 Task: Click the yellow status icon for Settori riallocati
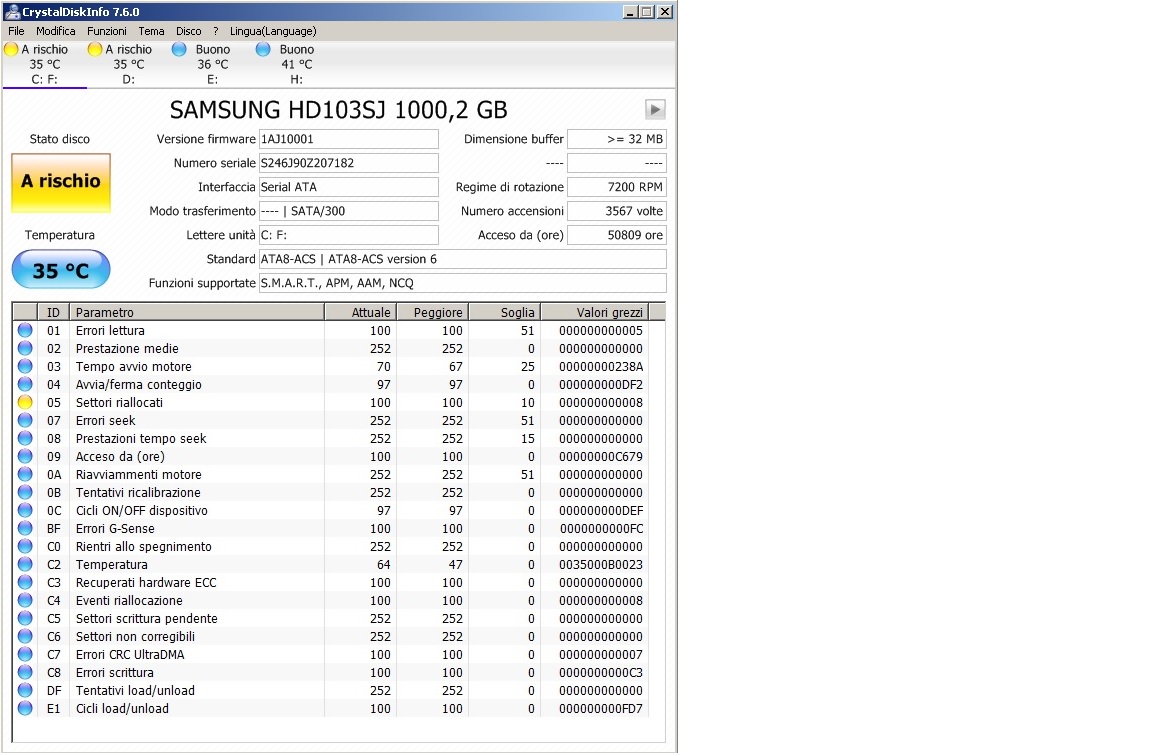click(x=25, y=403)
